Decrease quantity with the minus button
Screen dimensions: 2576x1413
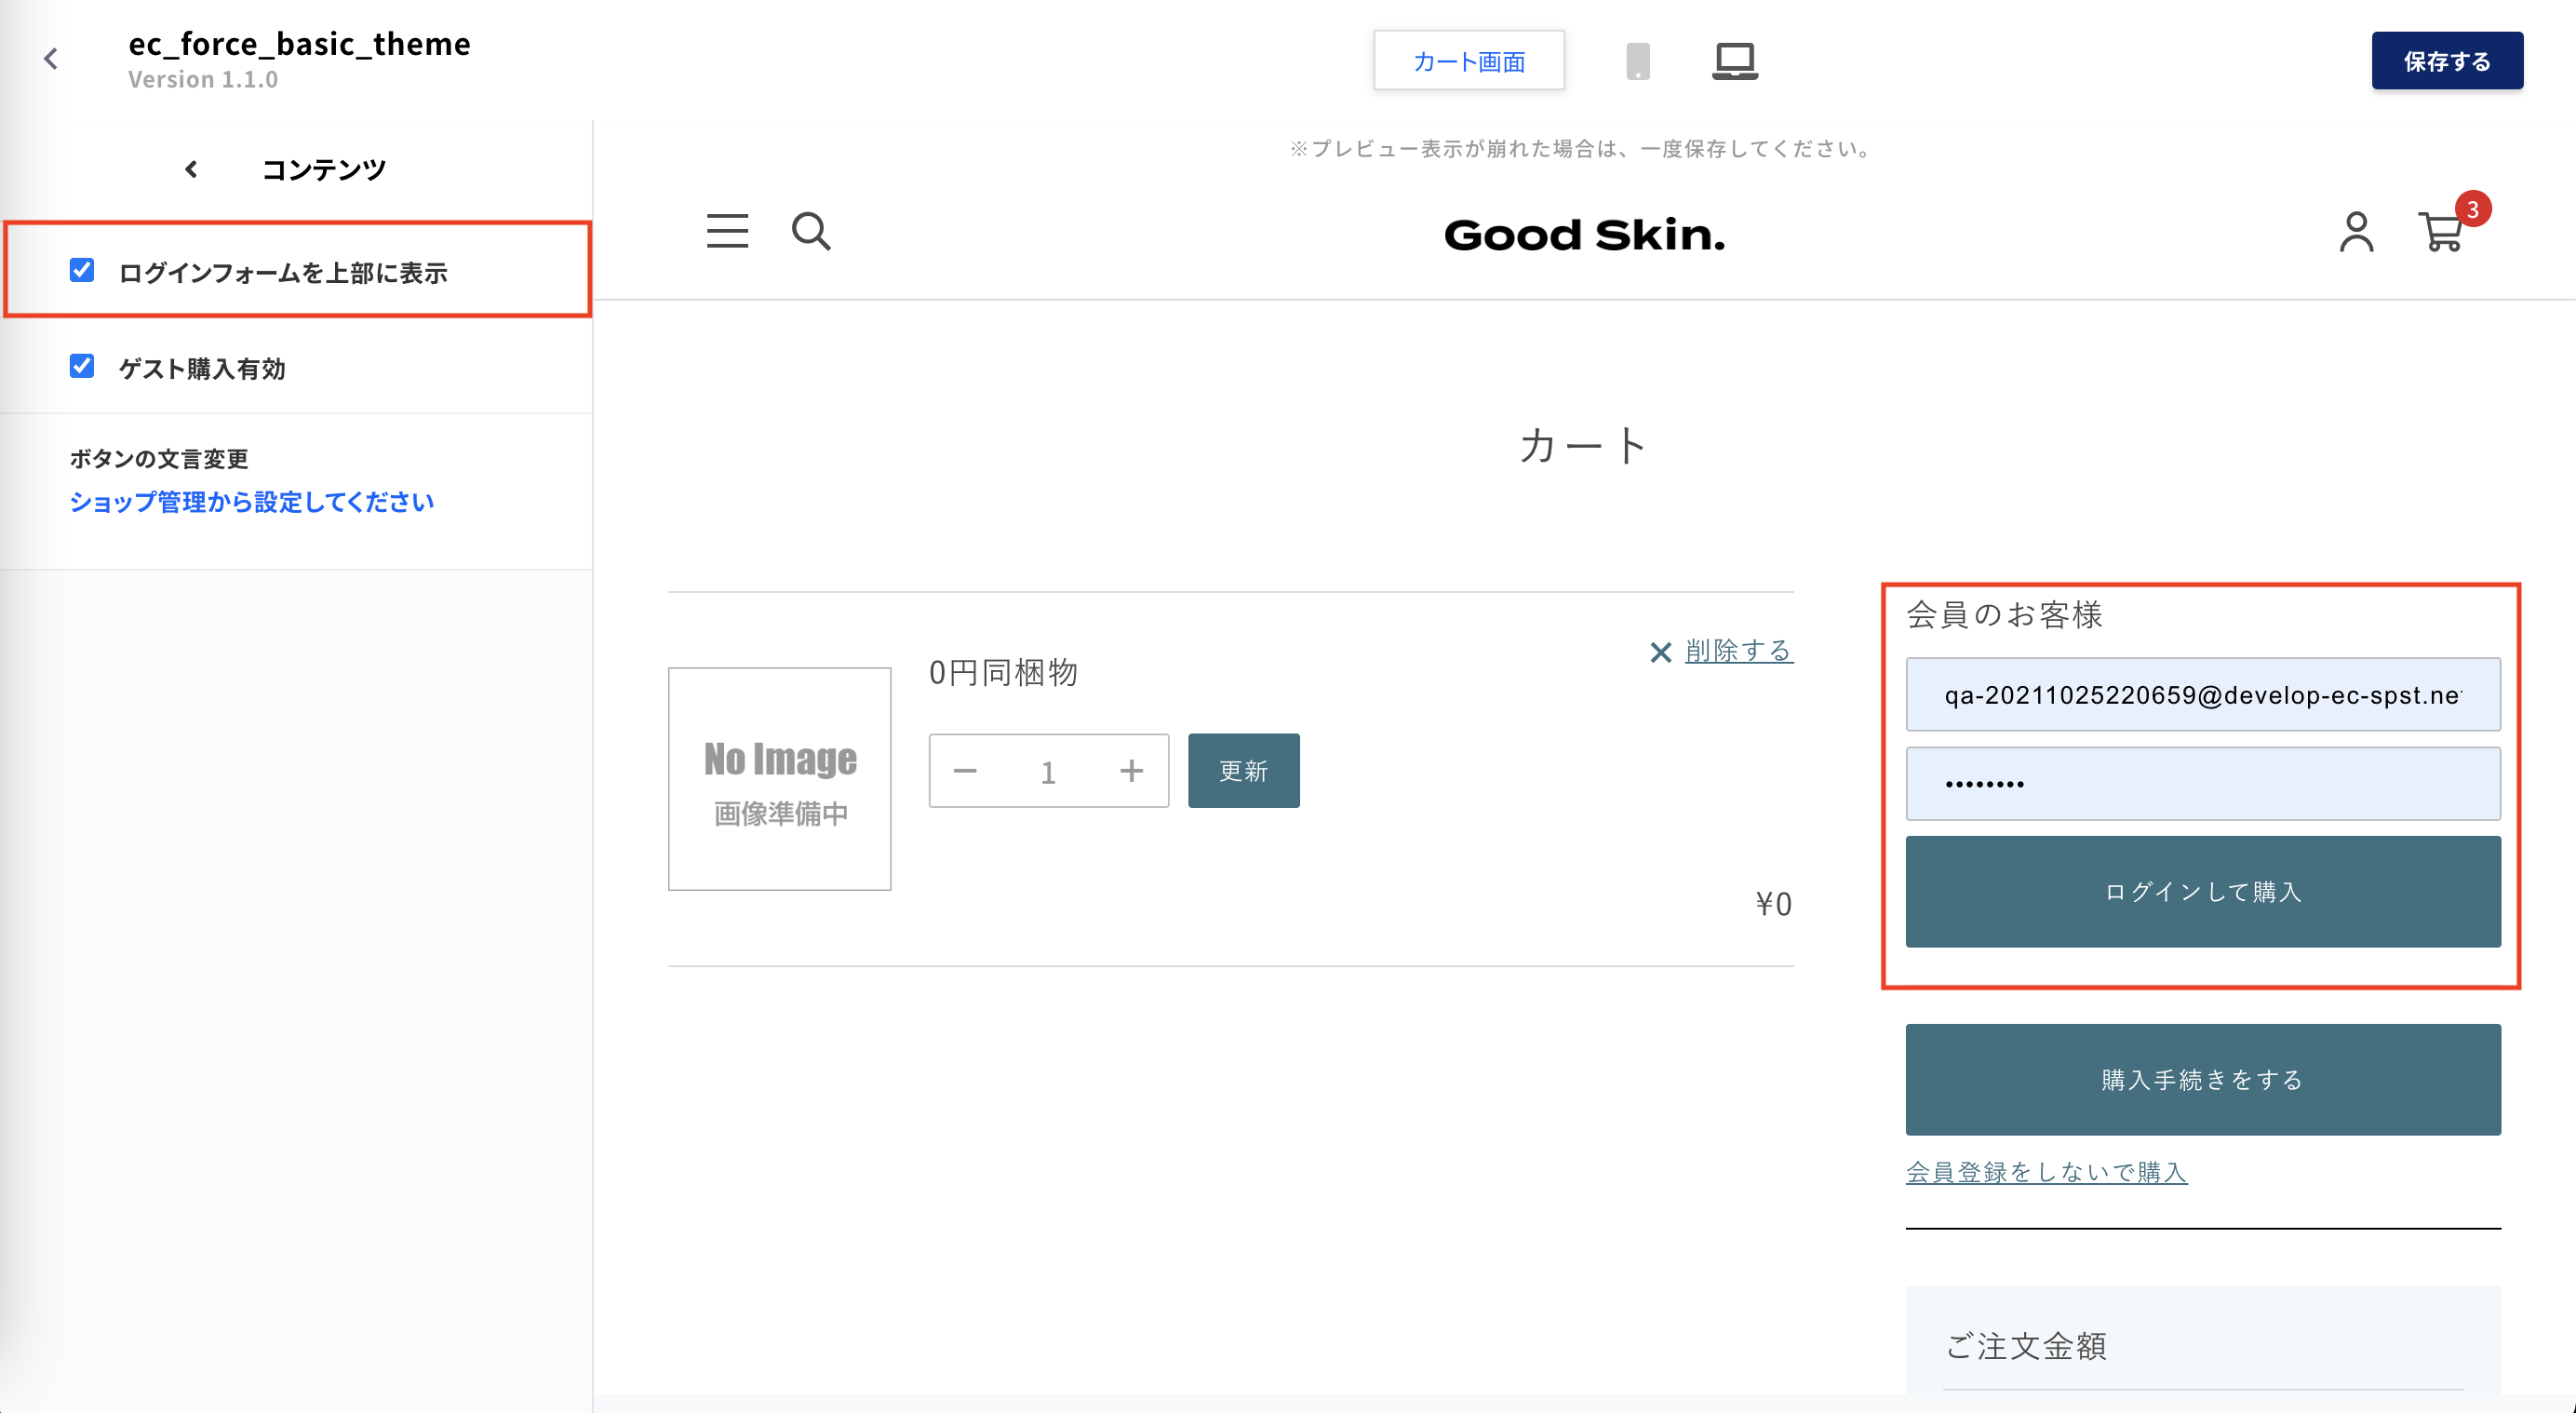click(965, 771)
